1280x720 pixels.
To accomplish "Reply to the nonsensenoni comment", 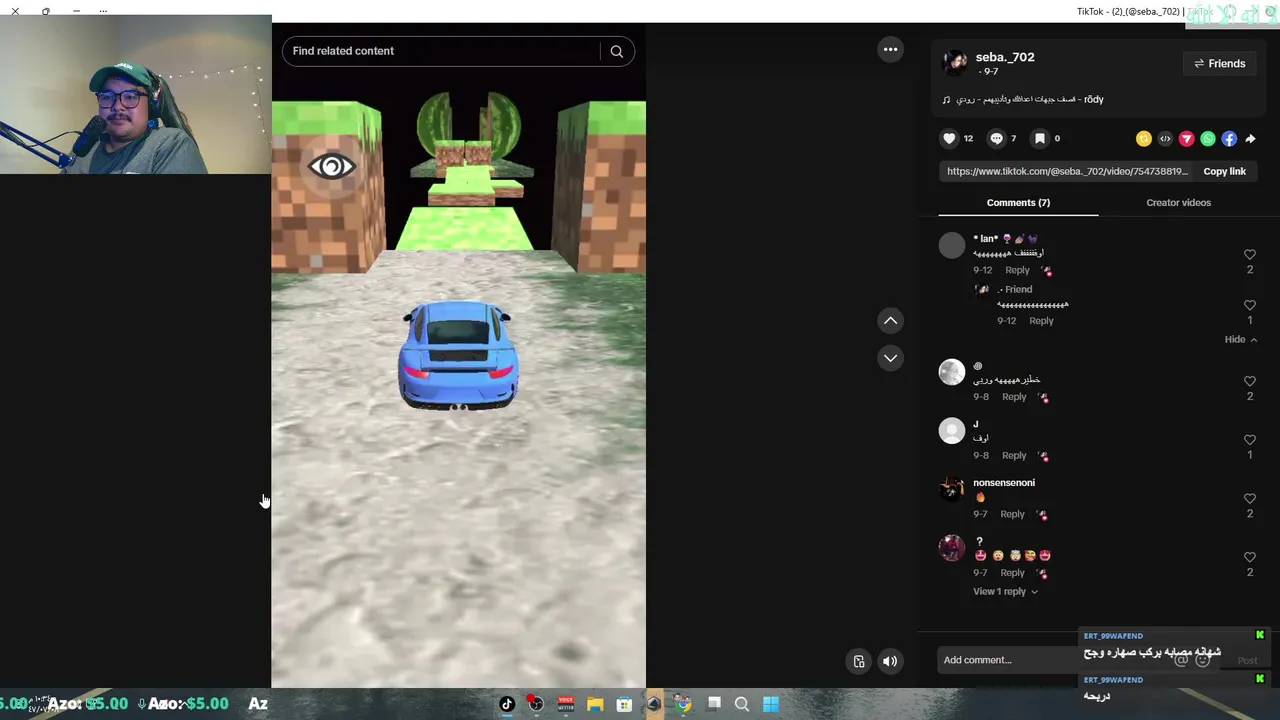I will tap(1012, 514).
